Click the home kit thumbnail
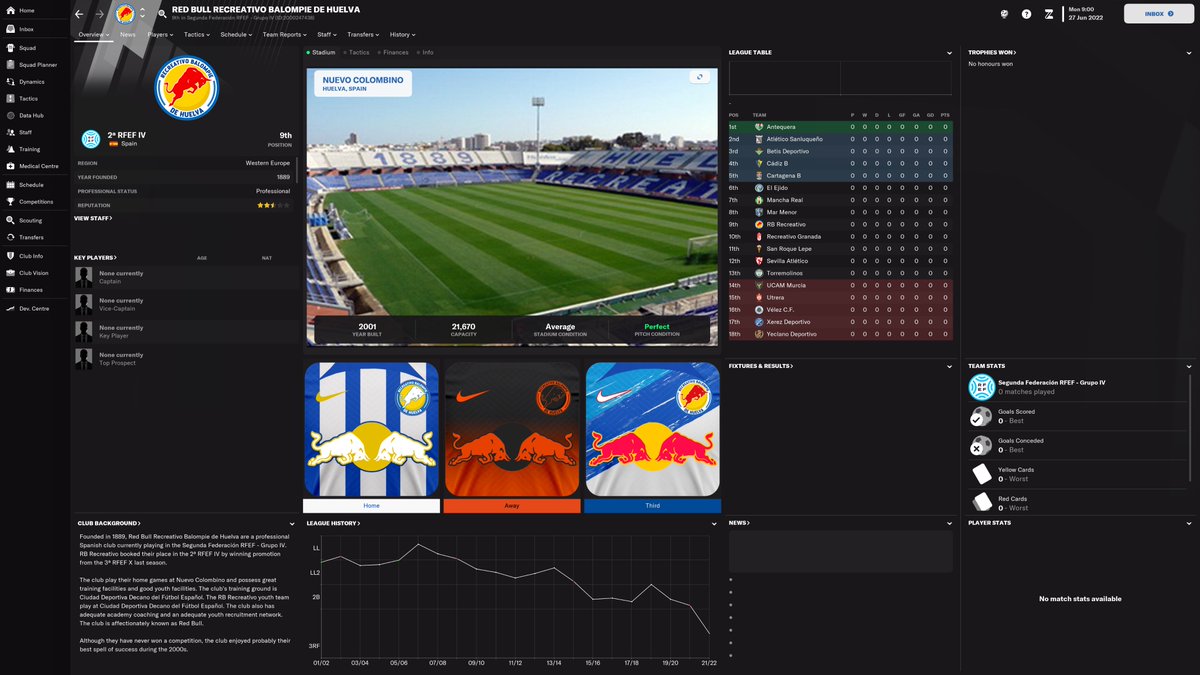Viewport: 1200px width, 675px height. 372,429
